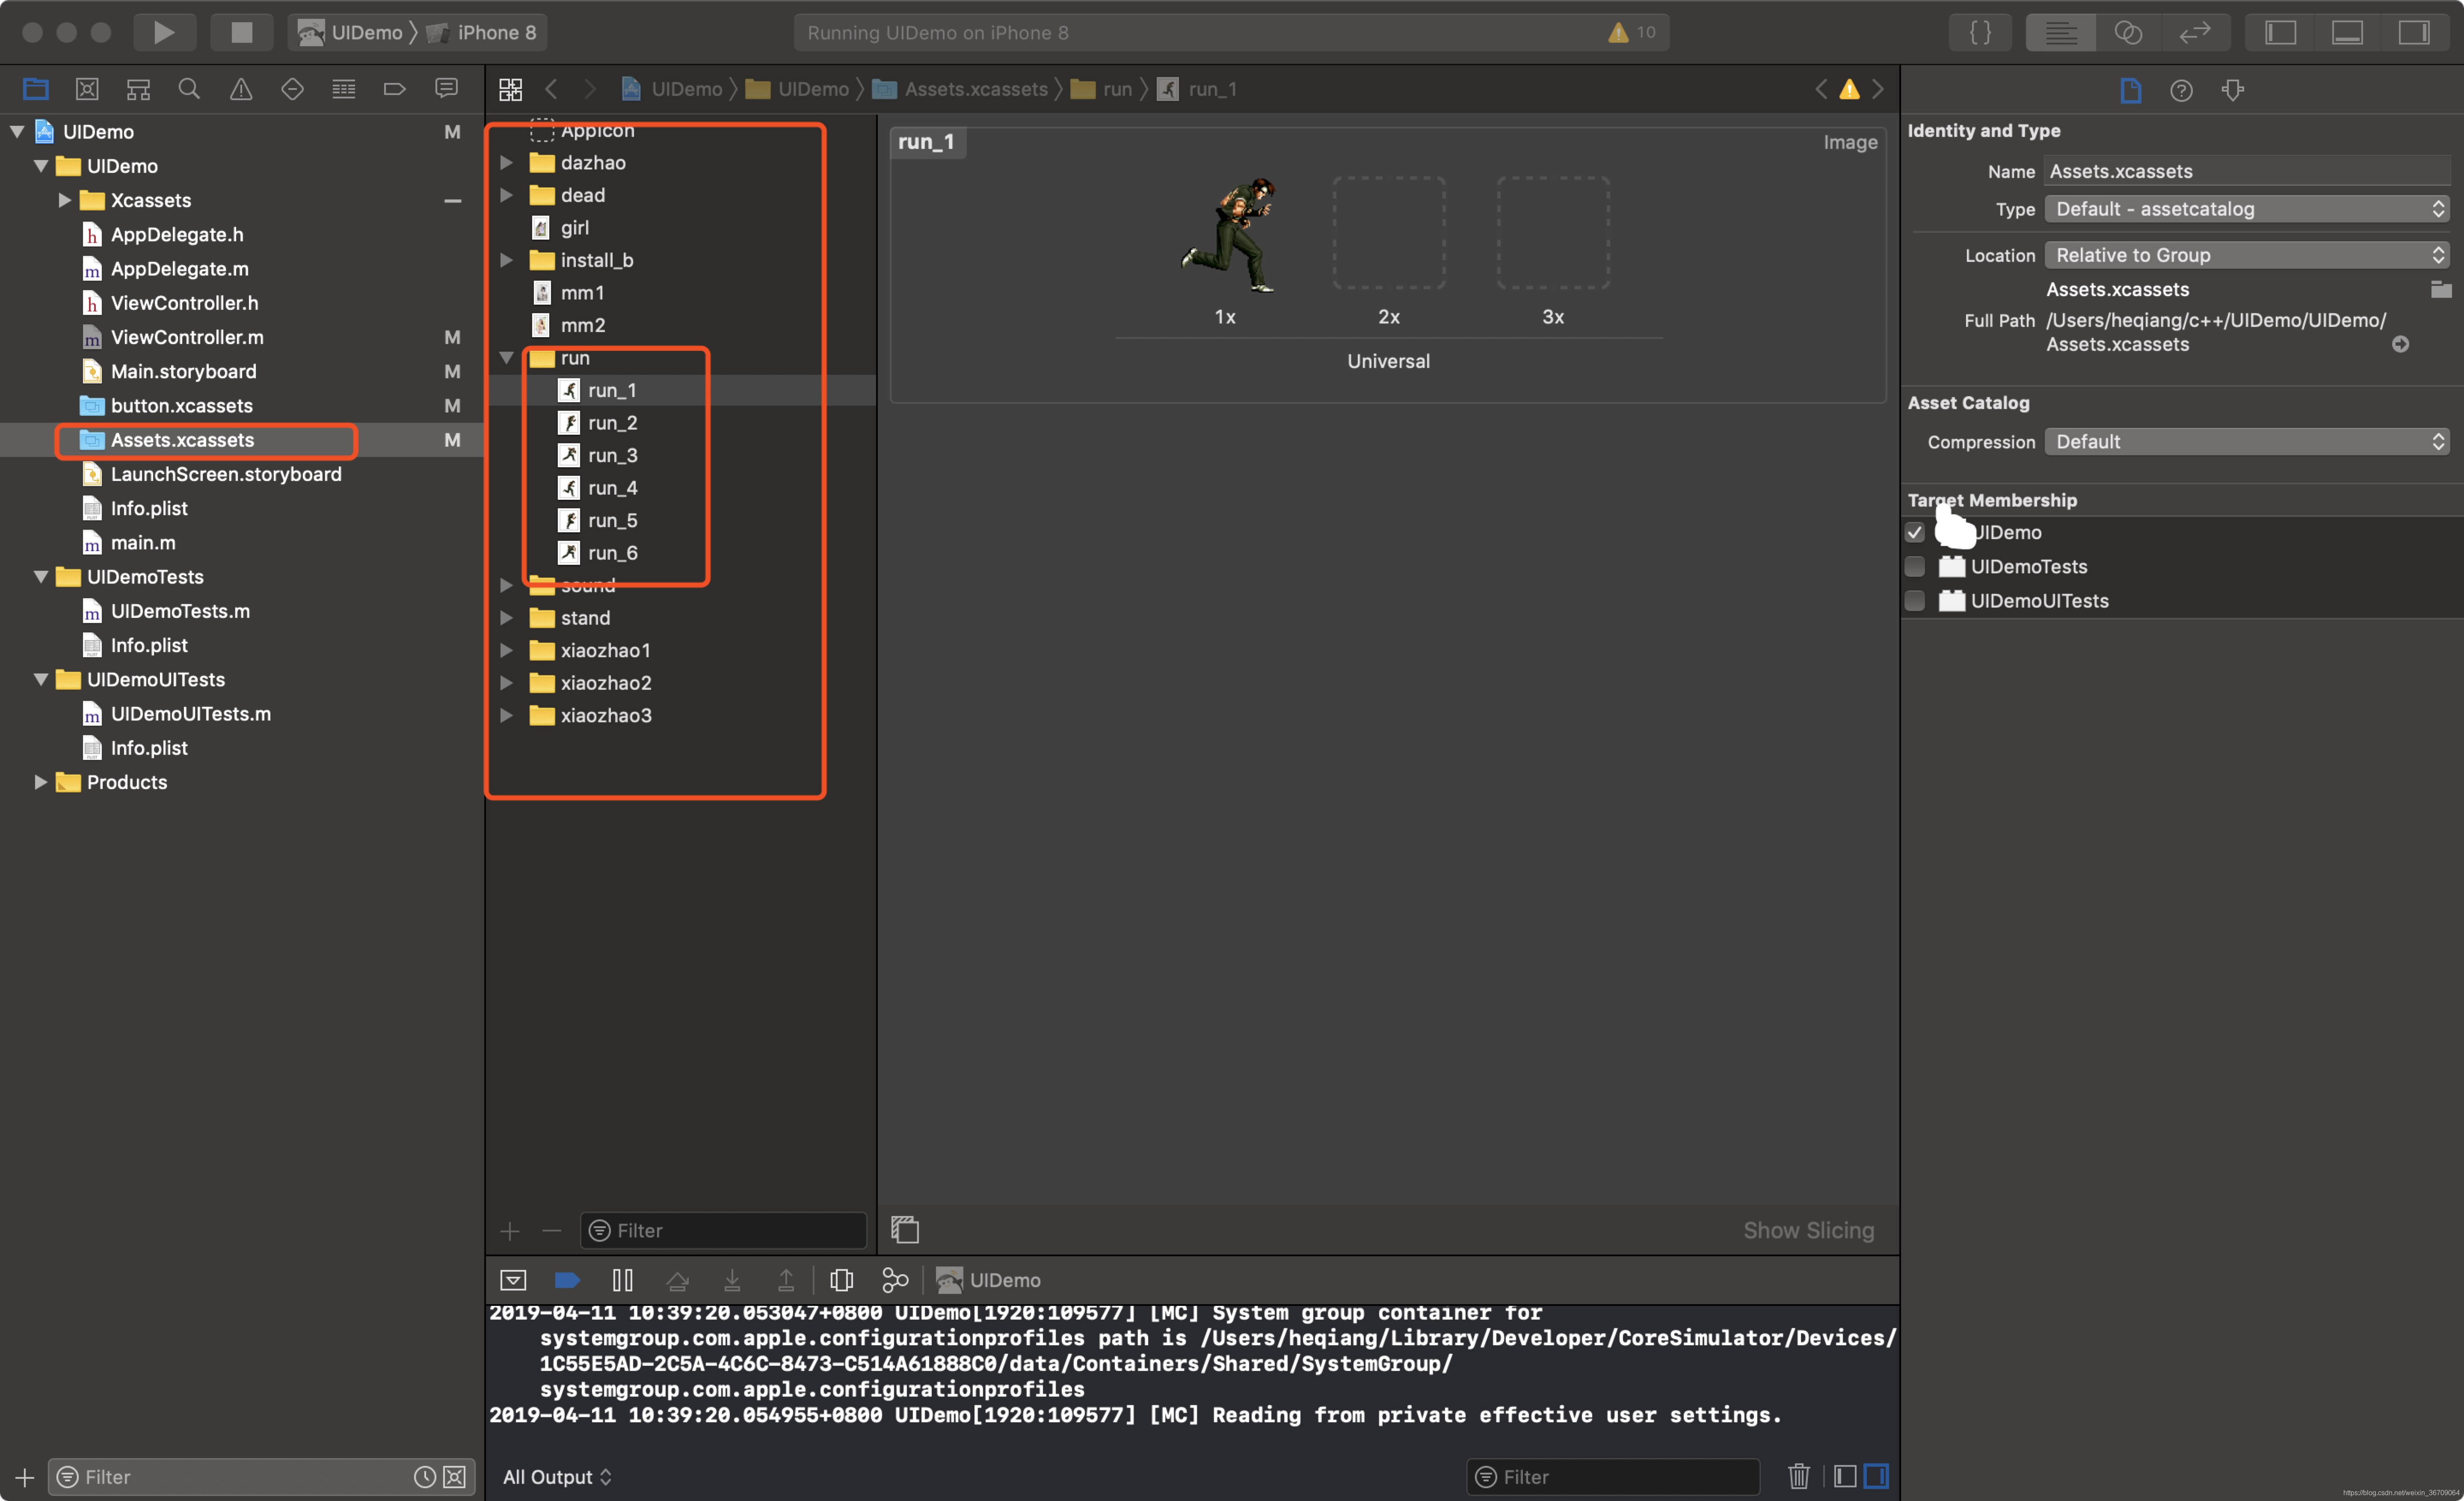Toggle the Inspectors pane visibility button
The image size is (2464, 1501).
click(2414, 32)
